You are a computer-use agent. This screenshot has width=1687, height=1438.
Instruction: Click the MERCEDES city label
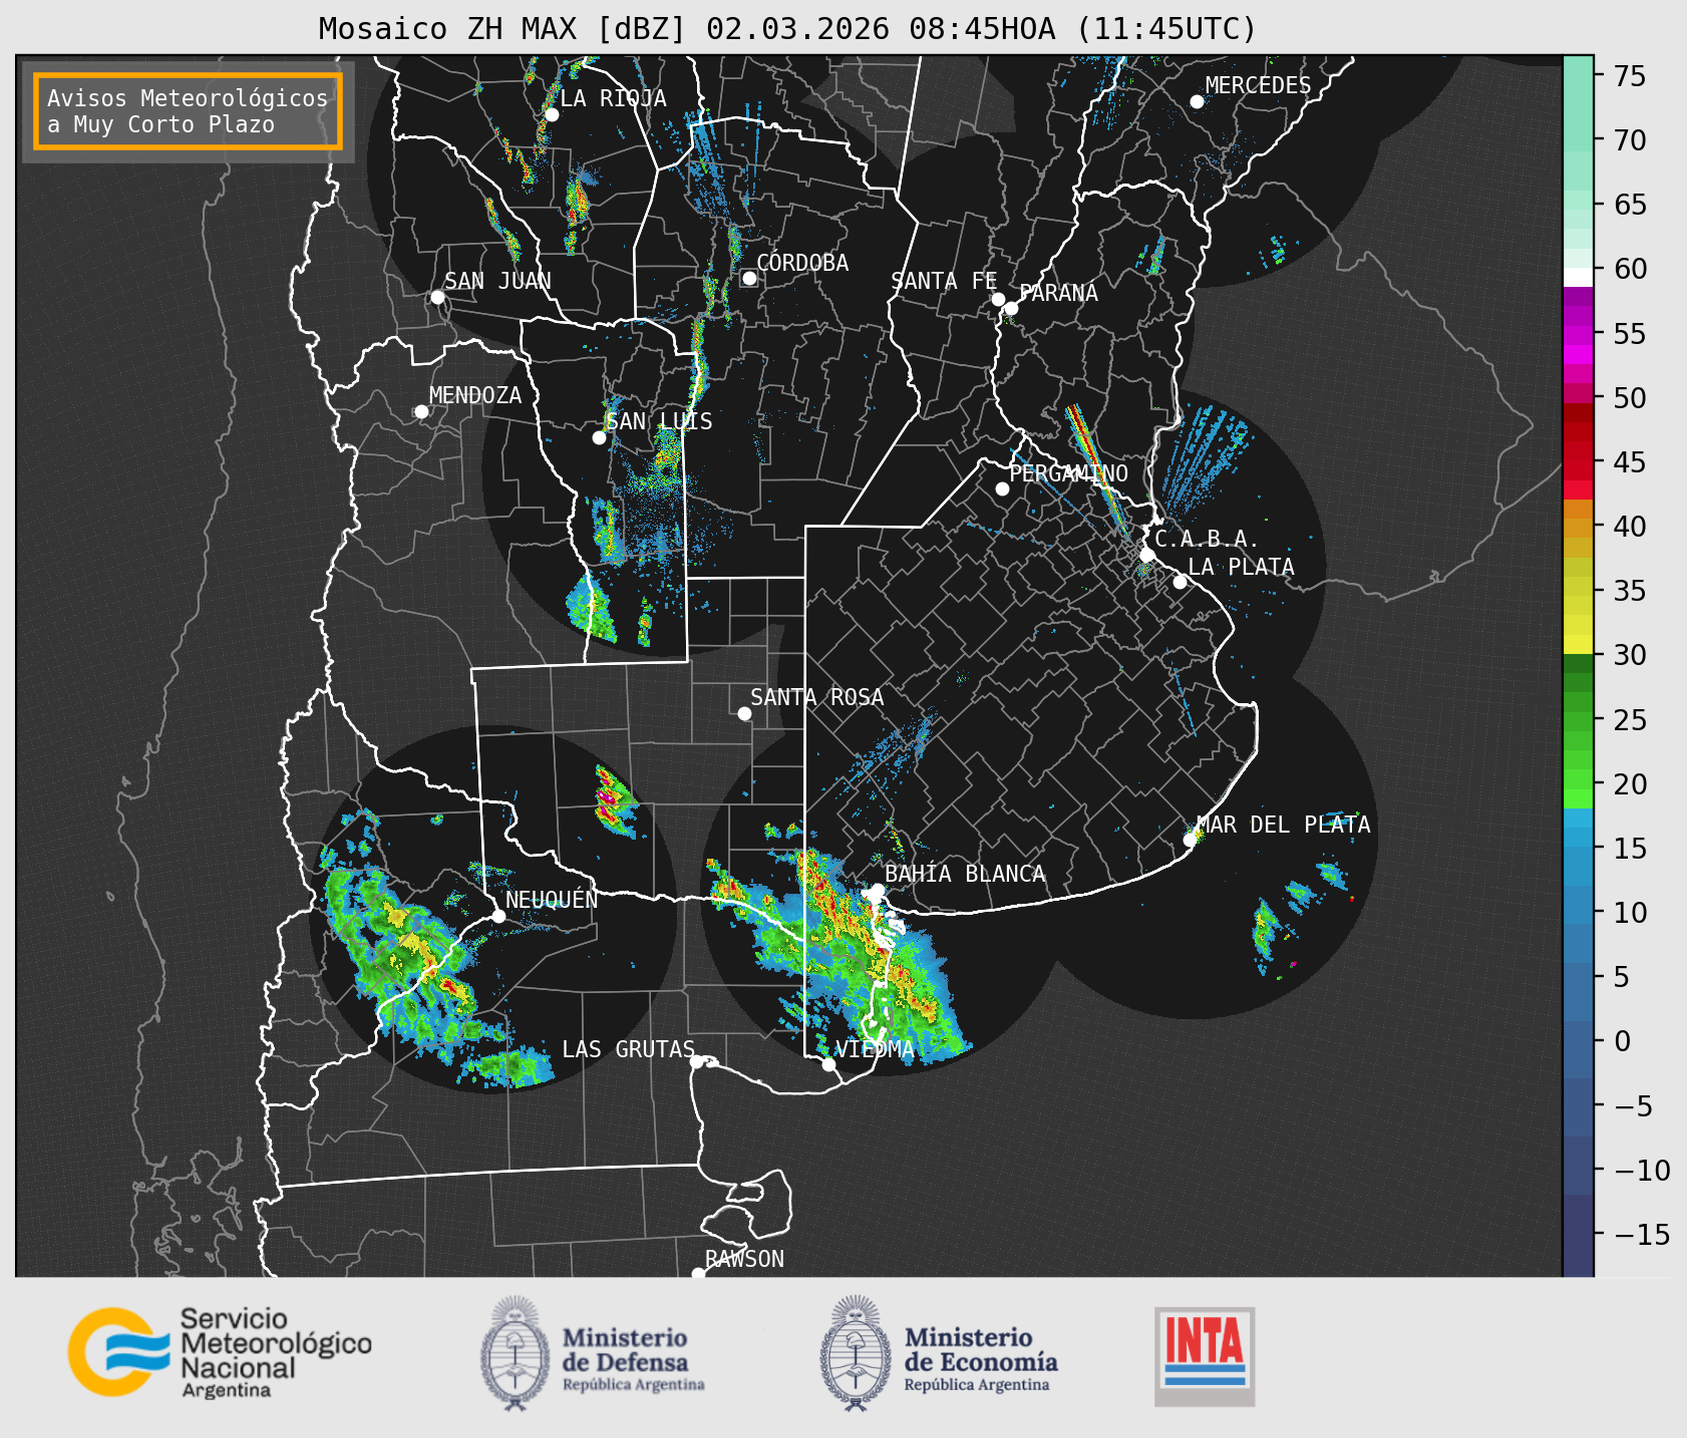point(1257,86)
